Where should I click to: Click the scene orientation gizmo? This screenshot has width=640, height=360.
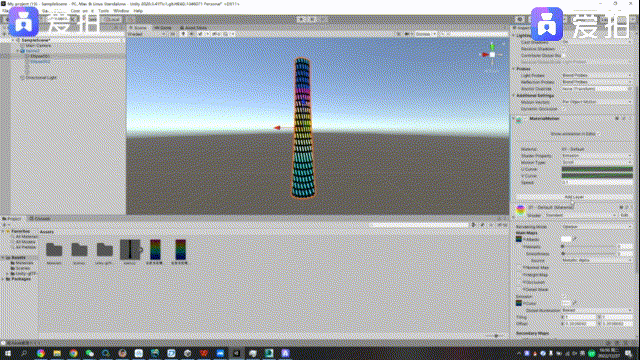(492, 54)
